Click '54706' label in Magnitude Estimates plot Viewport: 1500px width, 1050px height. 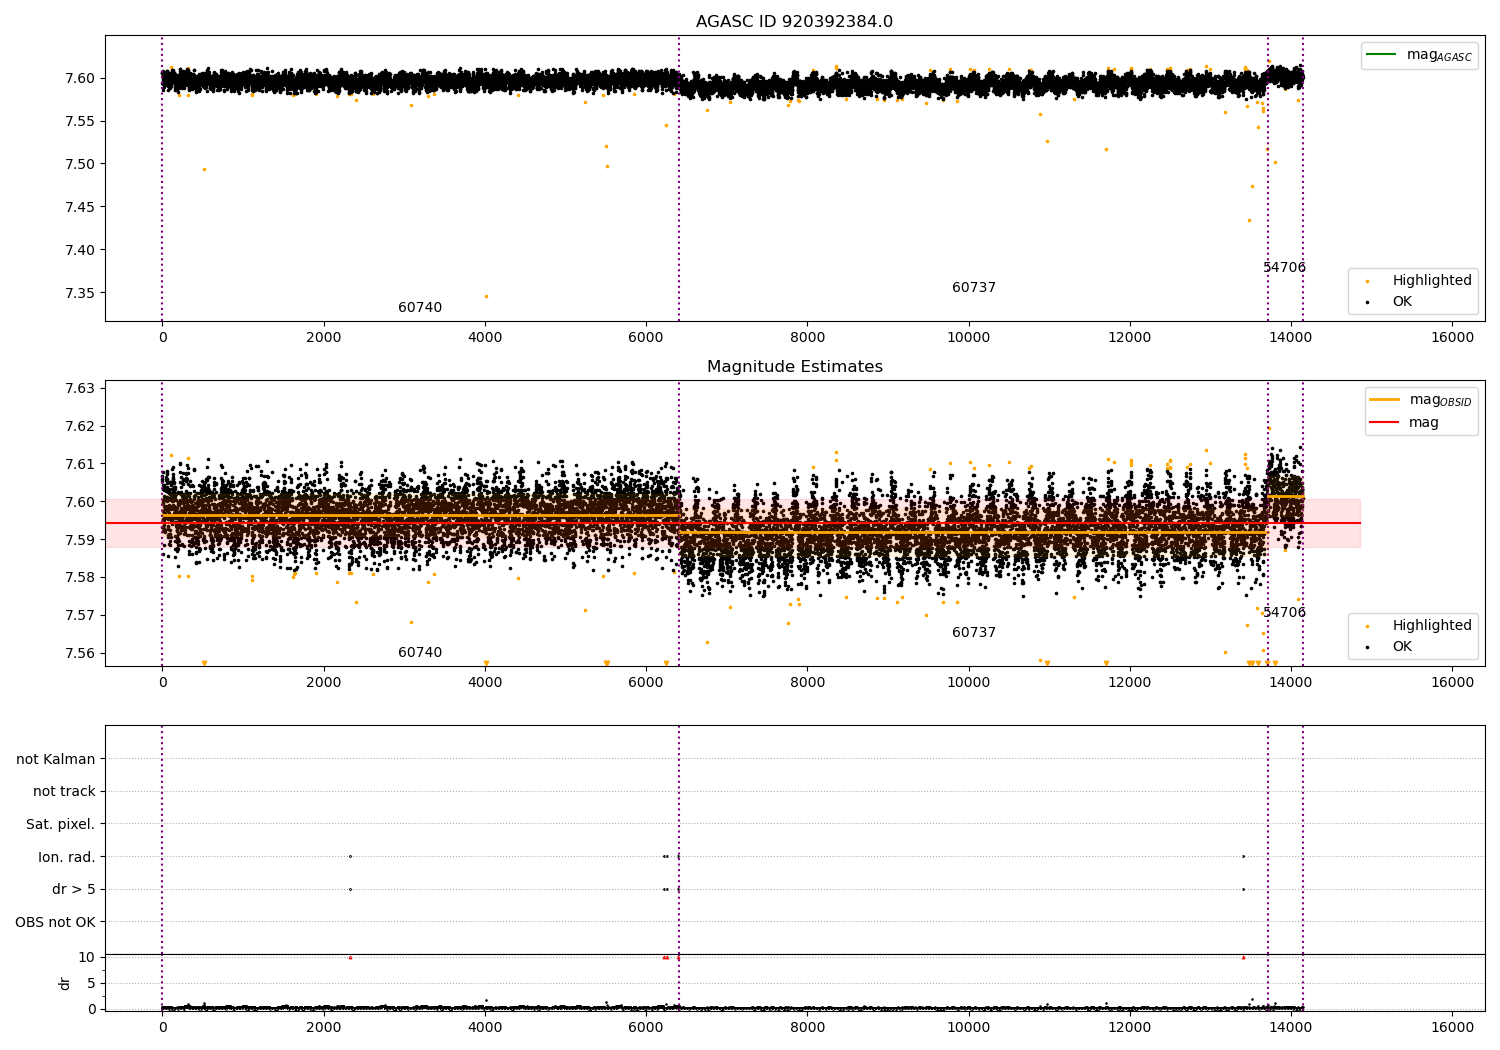pyautogui.click(x=1285, y=613)
